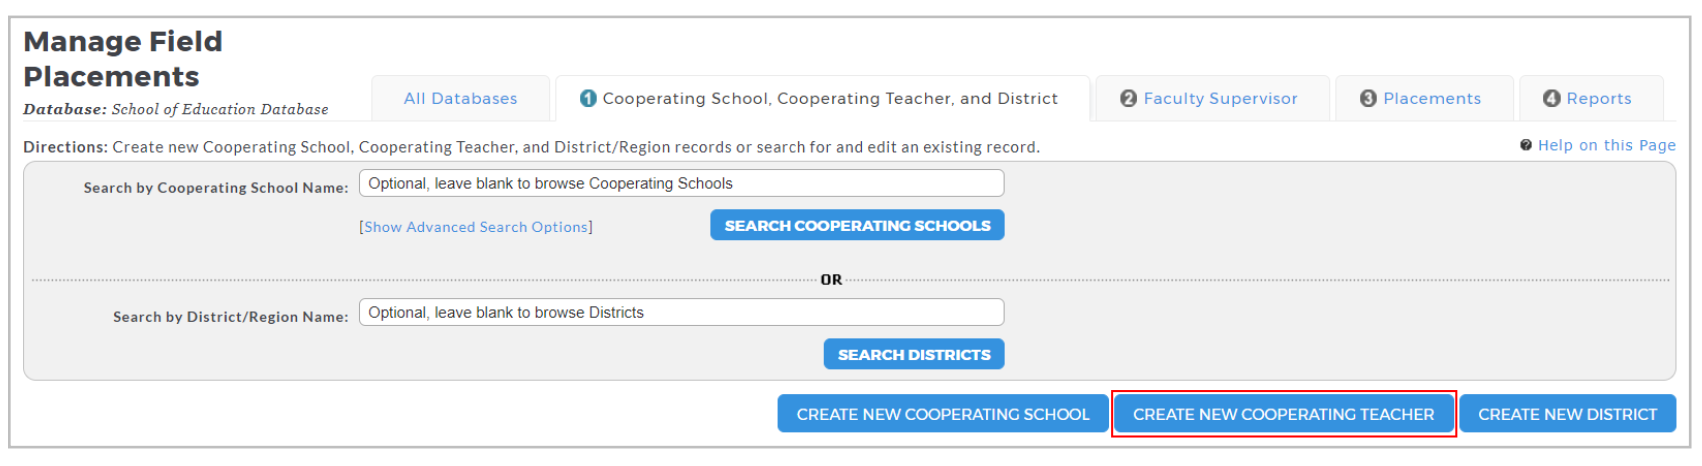Select Cooperating School, Cooperating Teacher, and District tab
This screenshot has height=466, width=1702.
(822, 98)
